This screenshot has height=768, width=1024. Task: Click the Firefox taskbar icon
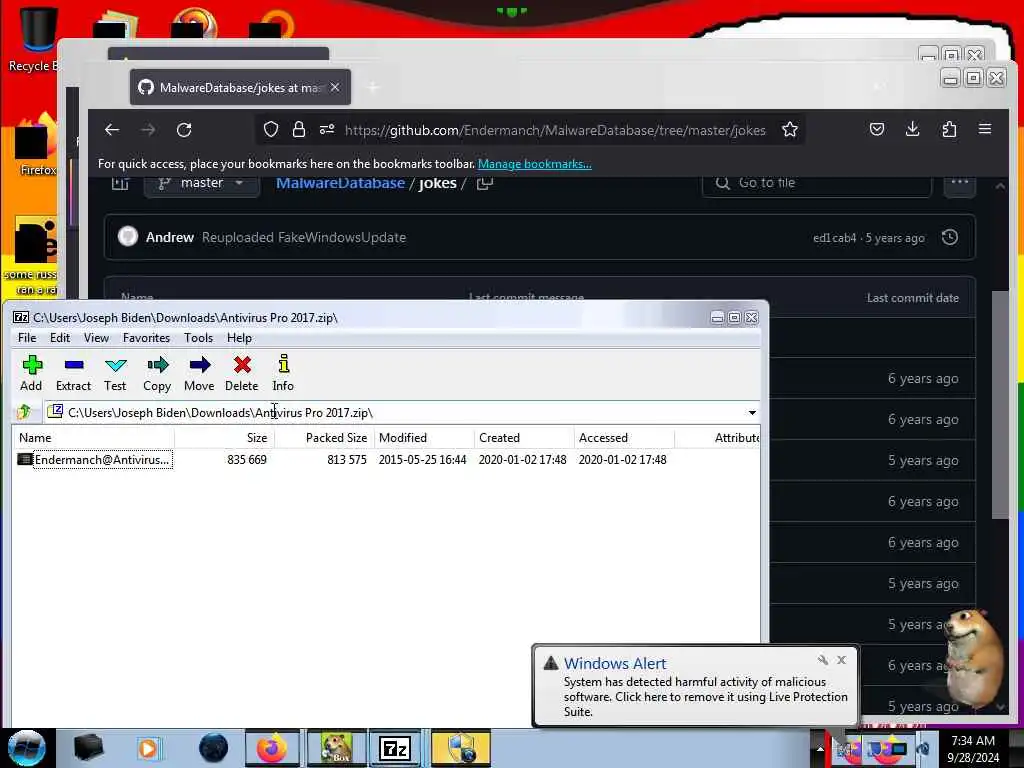[272, 748]
